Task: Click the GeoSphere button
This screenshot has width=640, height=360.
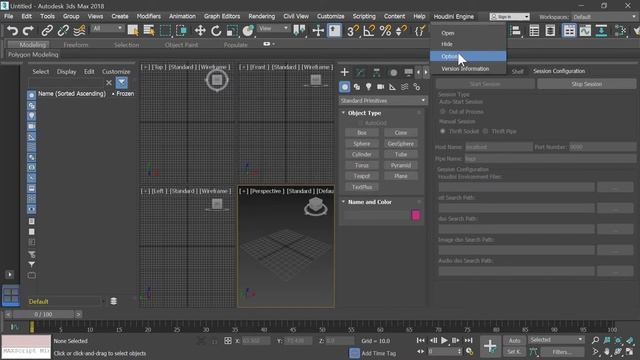Action: tap(400, 144)
